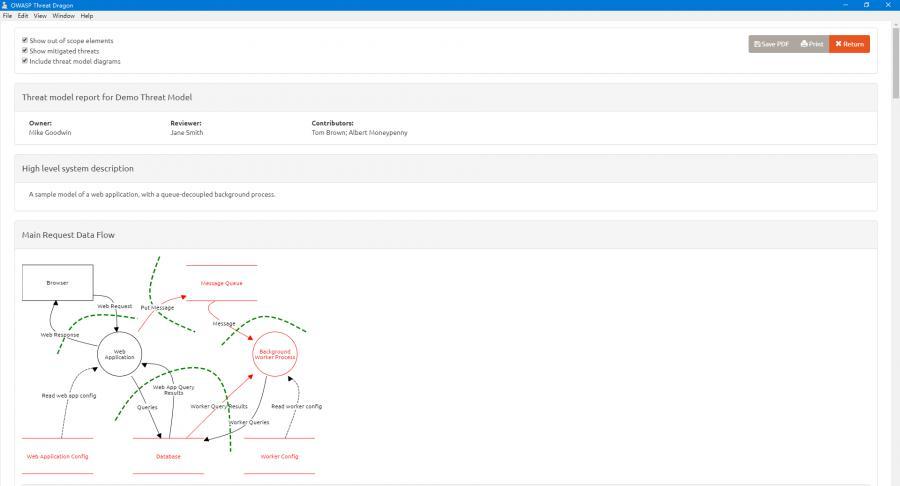Minimize the Threat Dragon window
This screenshot has width=900, height=486.
pos(845,5)
